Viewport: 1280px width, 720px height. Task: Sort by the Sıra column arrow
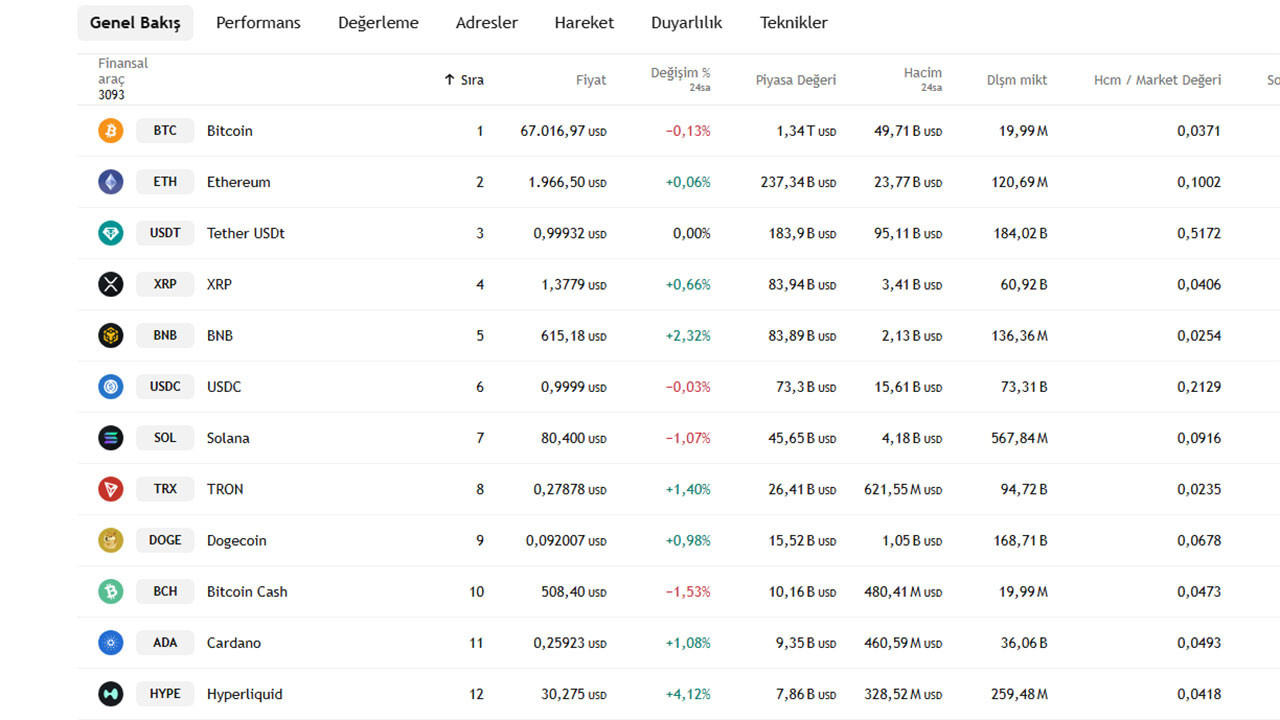450,80
